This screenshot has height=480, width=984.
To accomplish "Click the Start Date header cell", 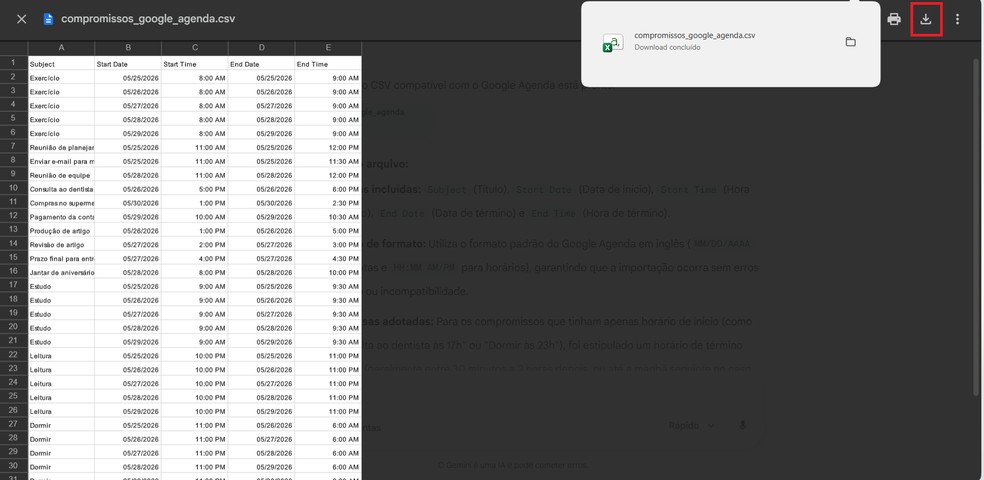I will click(x=128, y=64).
